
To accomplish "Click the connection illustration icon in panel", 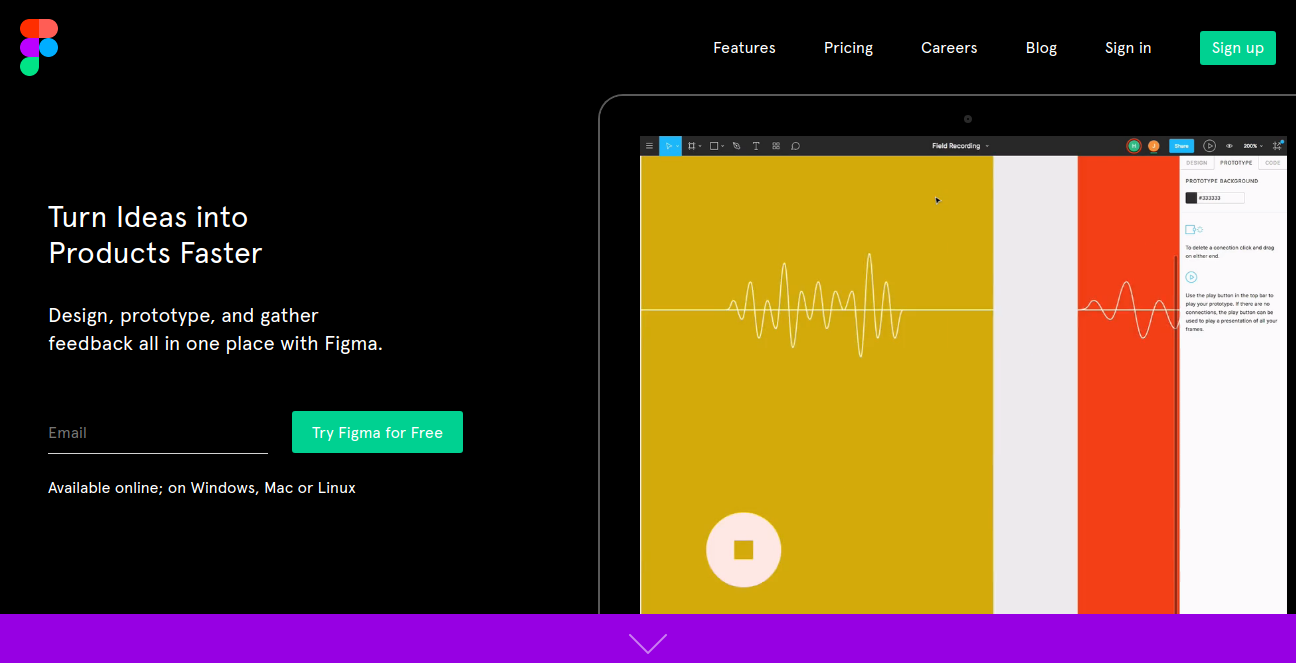I will 1194,230.
